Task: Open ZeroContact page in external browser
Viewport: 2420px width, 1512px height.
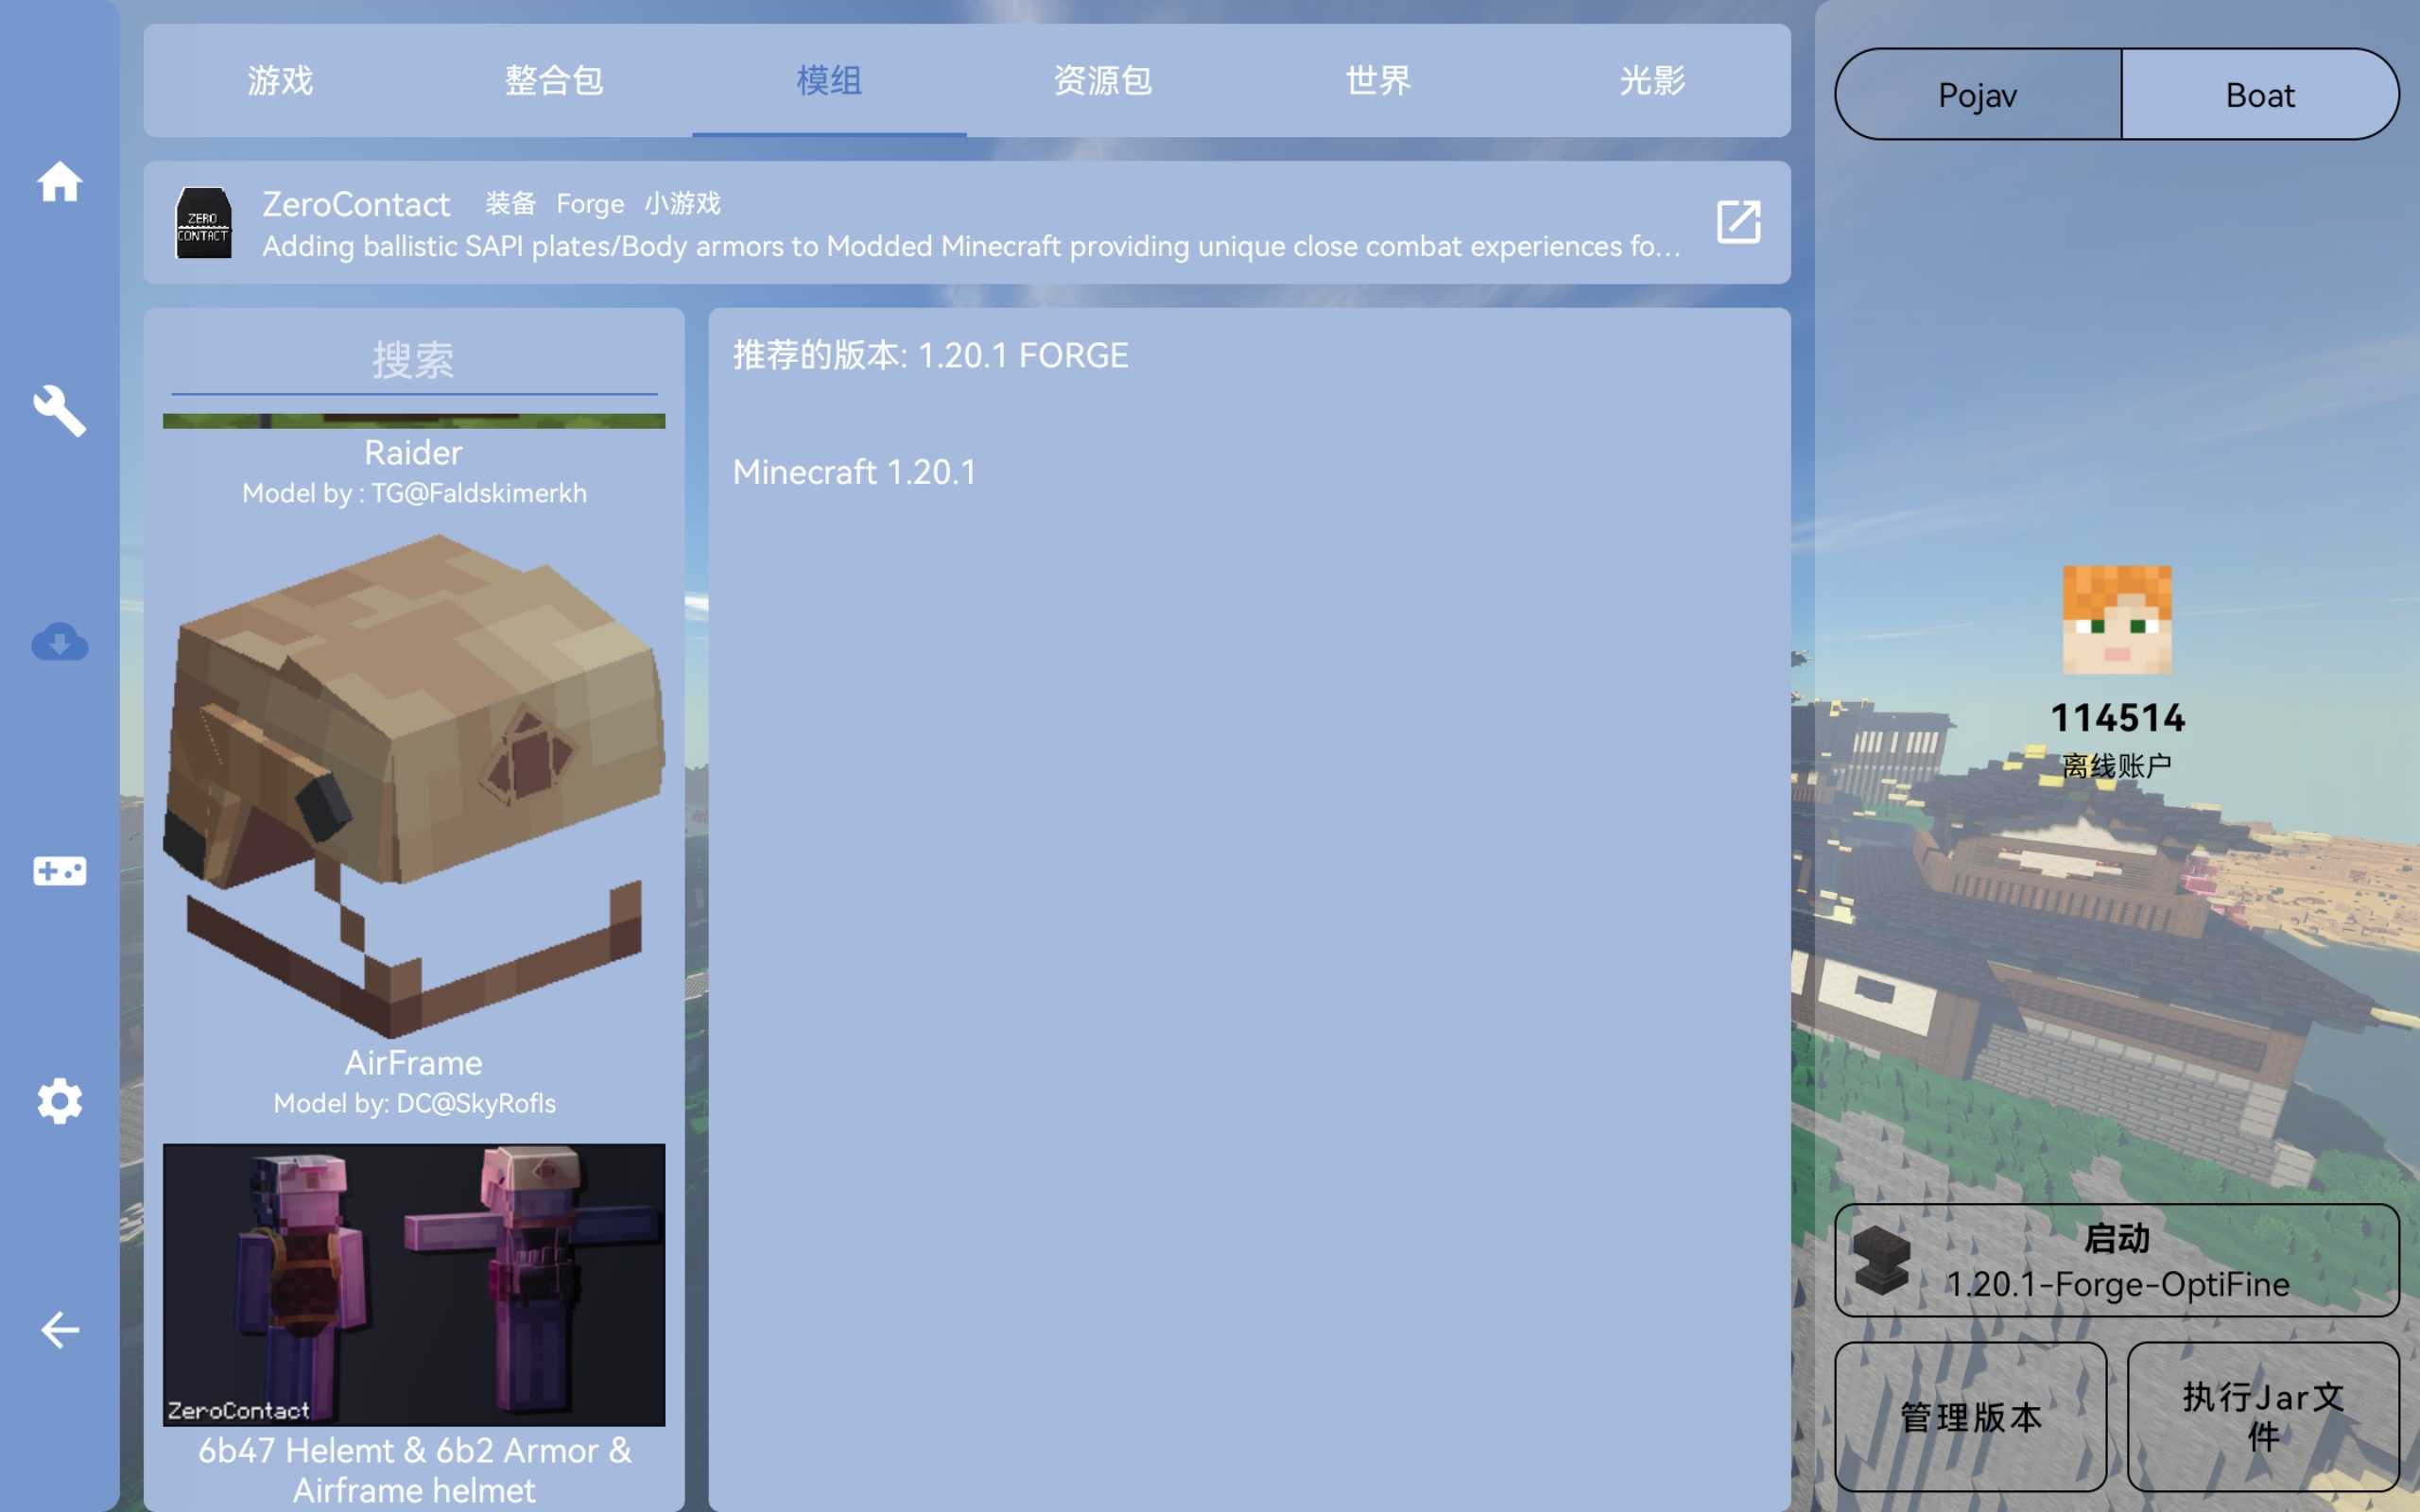Action: coord(1738,222)
